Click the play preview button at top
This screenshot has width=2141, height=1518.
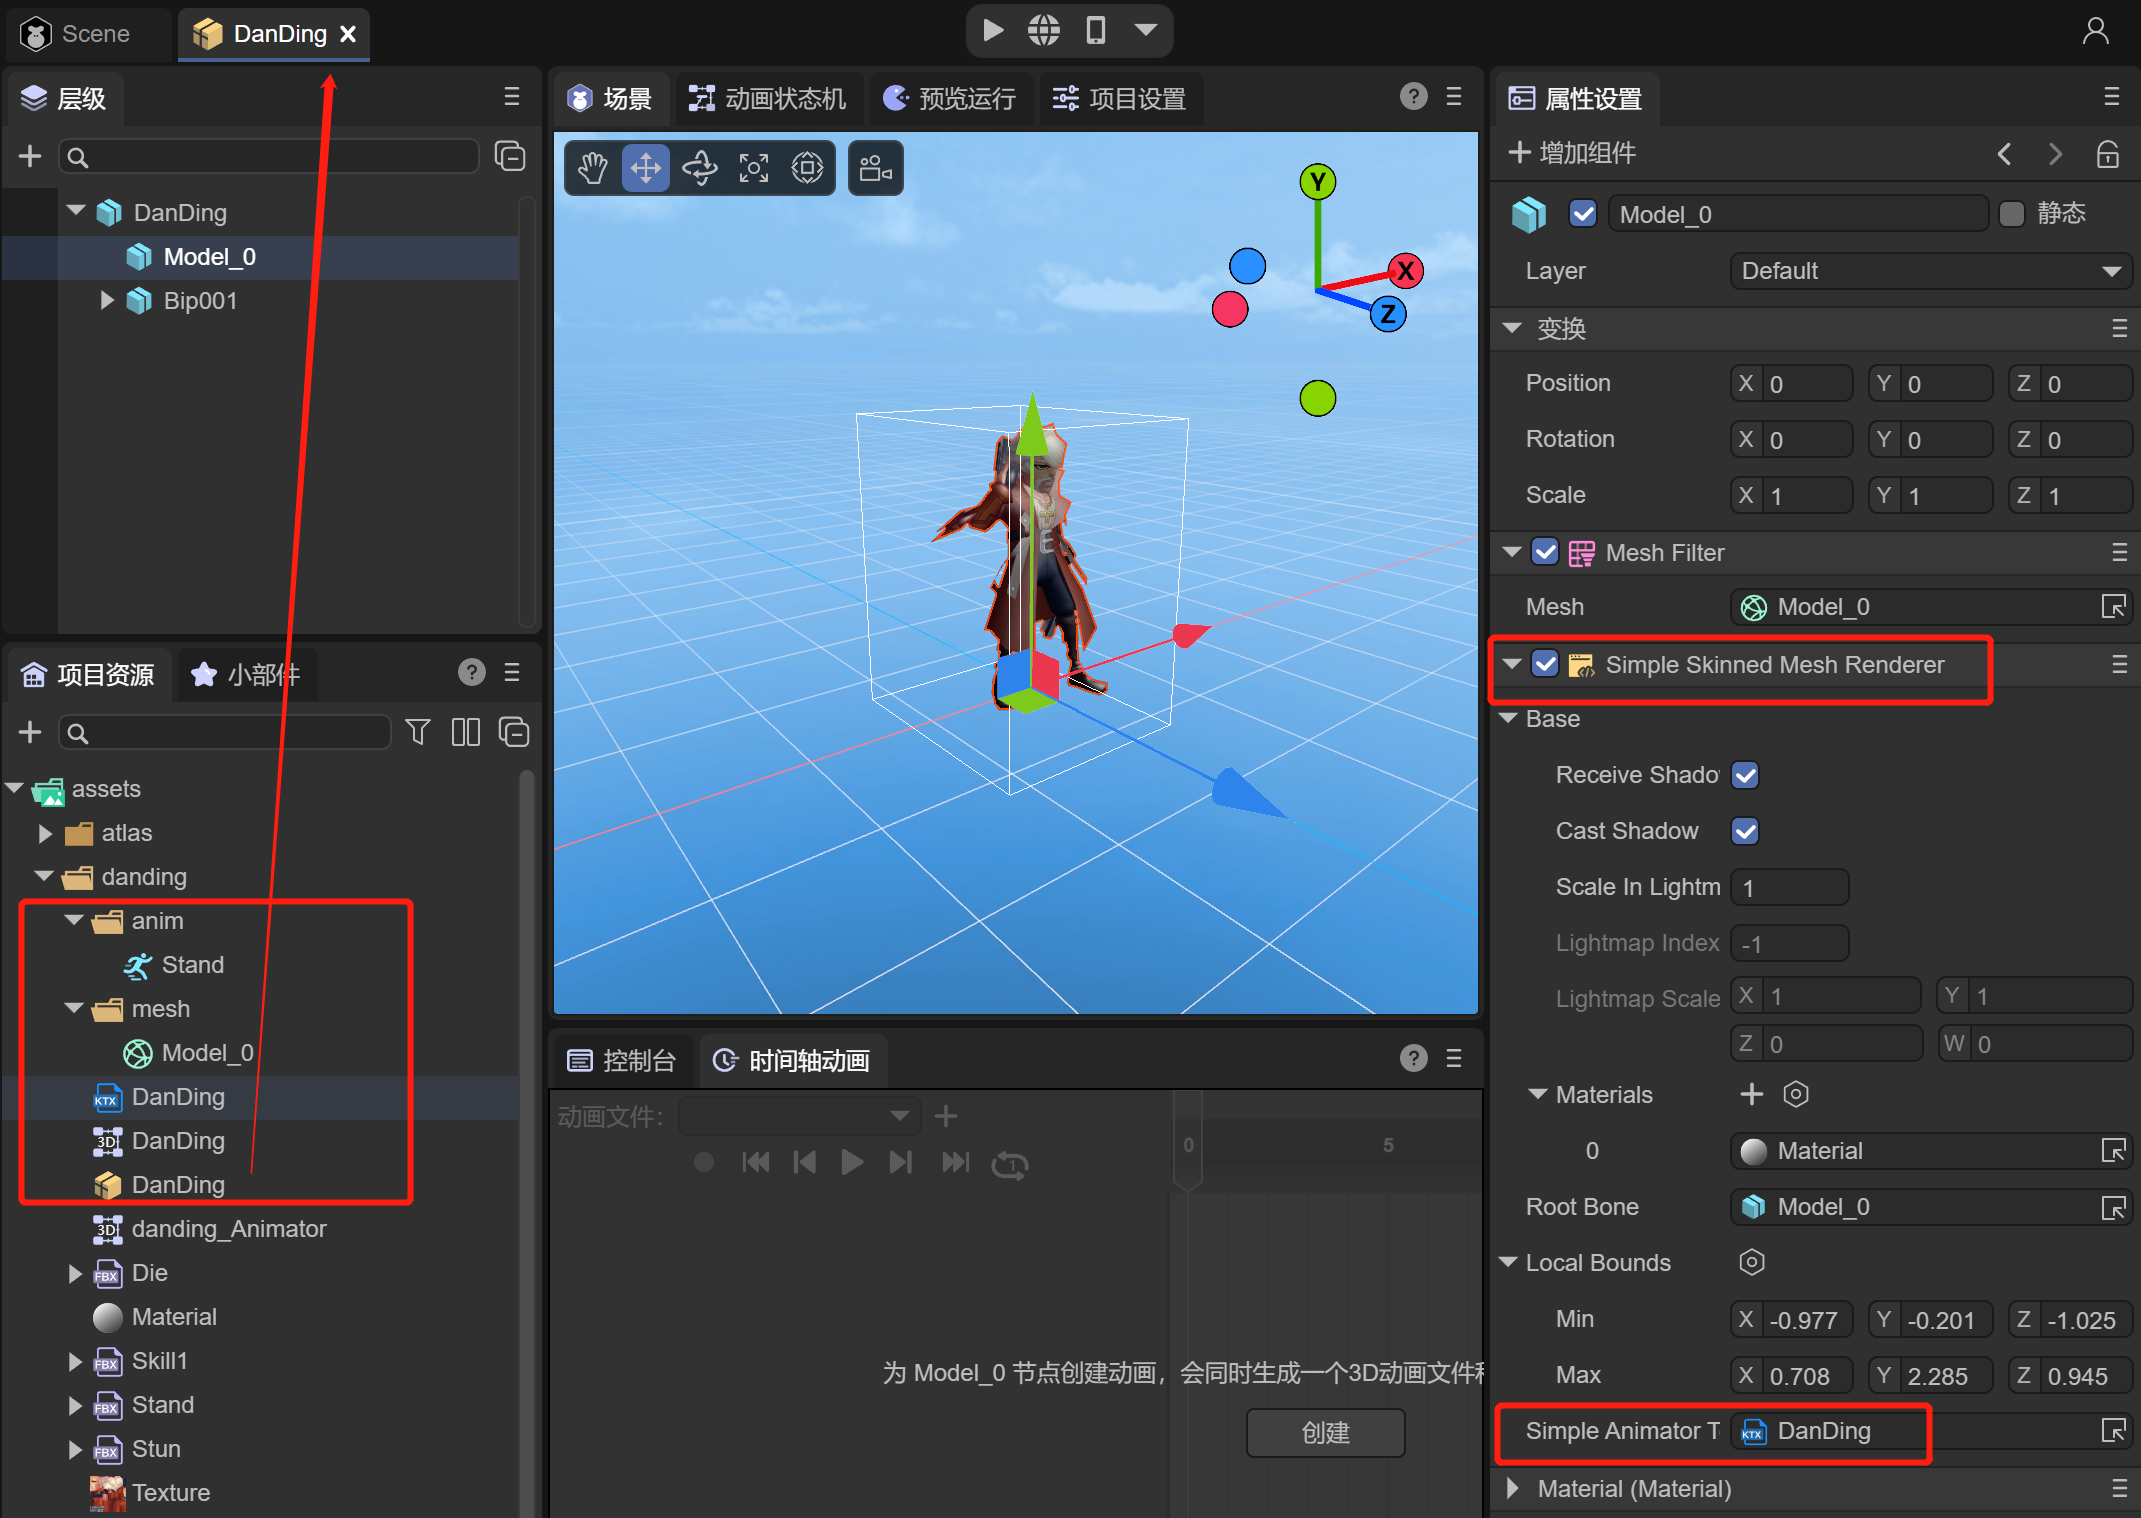pos(993,31)
